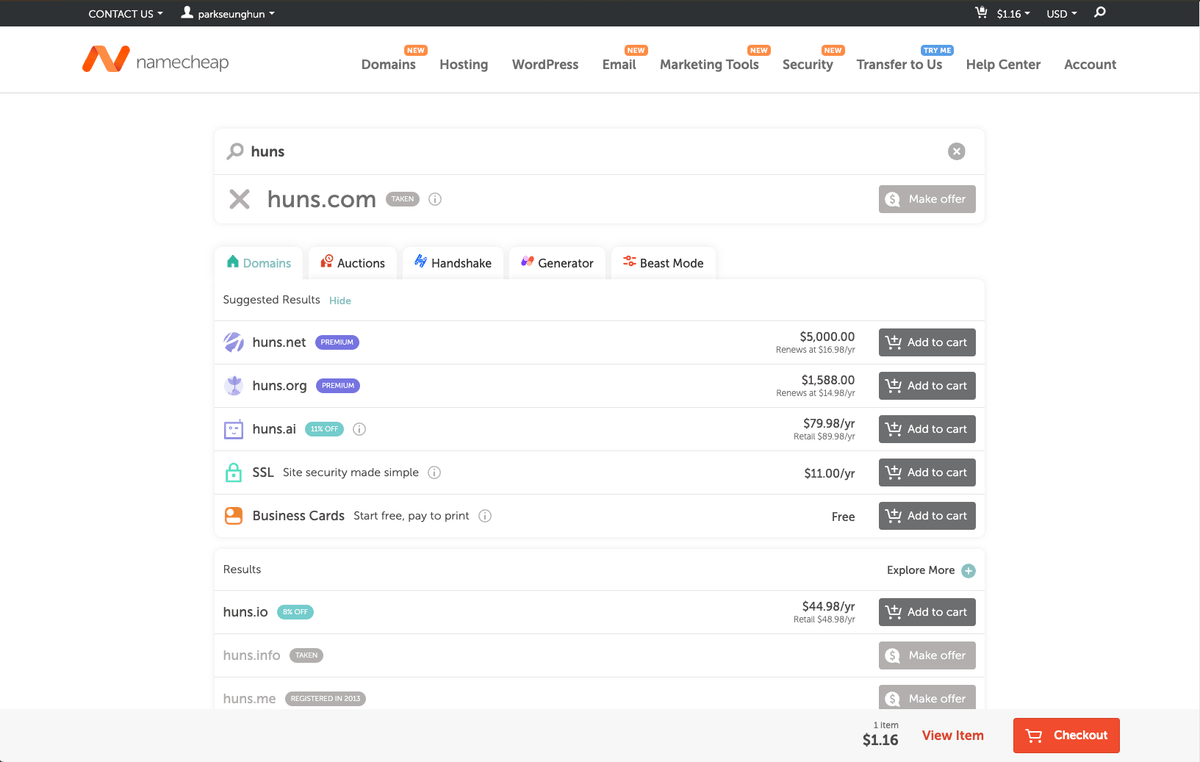Viewport: 1200px width, 762px height.
Task: Click the PREMIUM badge on huns.org
Action: [x=337, y=385]
